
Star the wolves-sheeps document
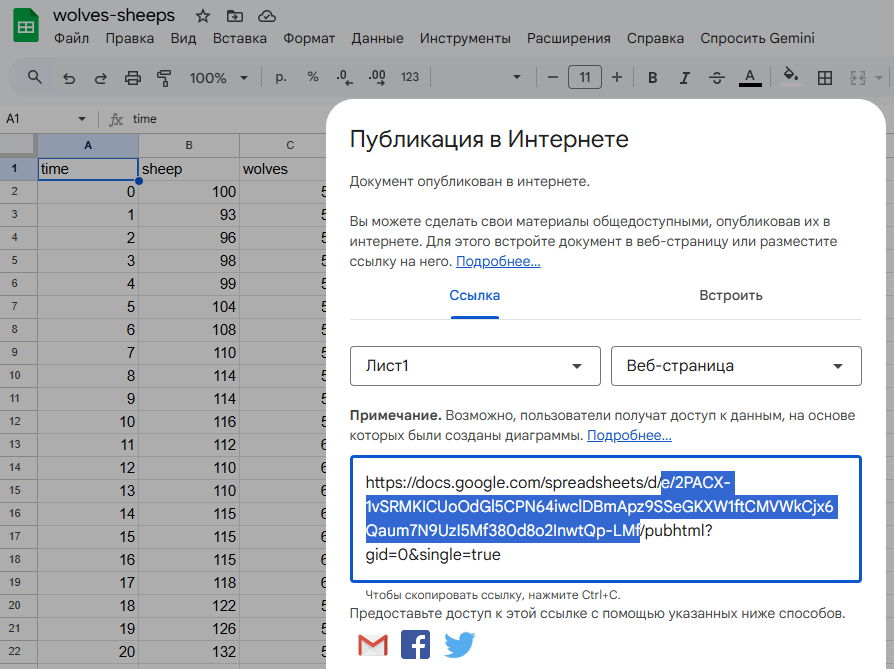pos(203,16)
